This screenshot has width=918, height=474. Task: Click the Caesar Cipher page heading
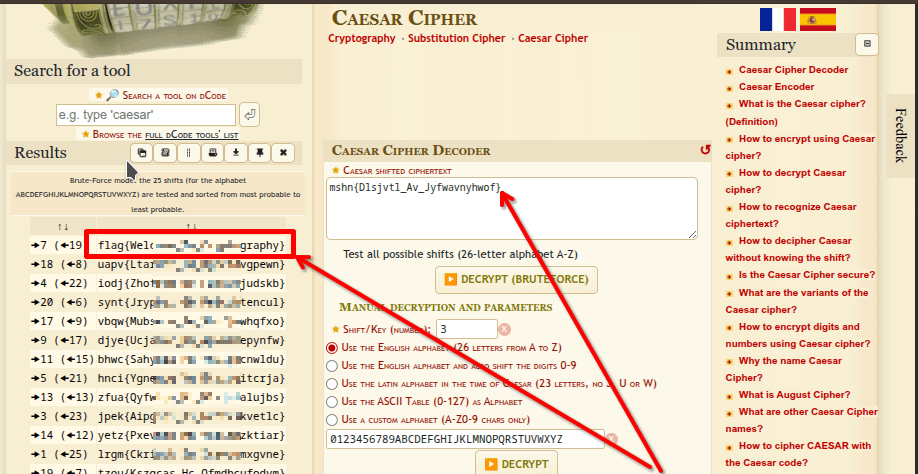coord(405,18)
